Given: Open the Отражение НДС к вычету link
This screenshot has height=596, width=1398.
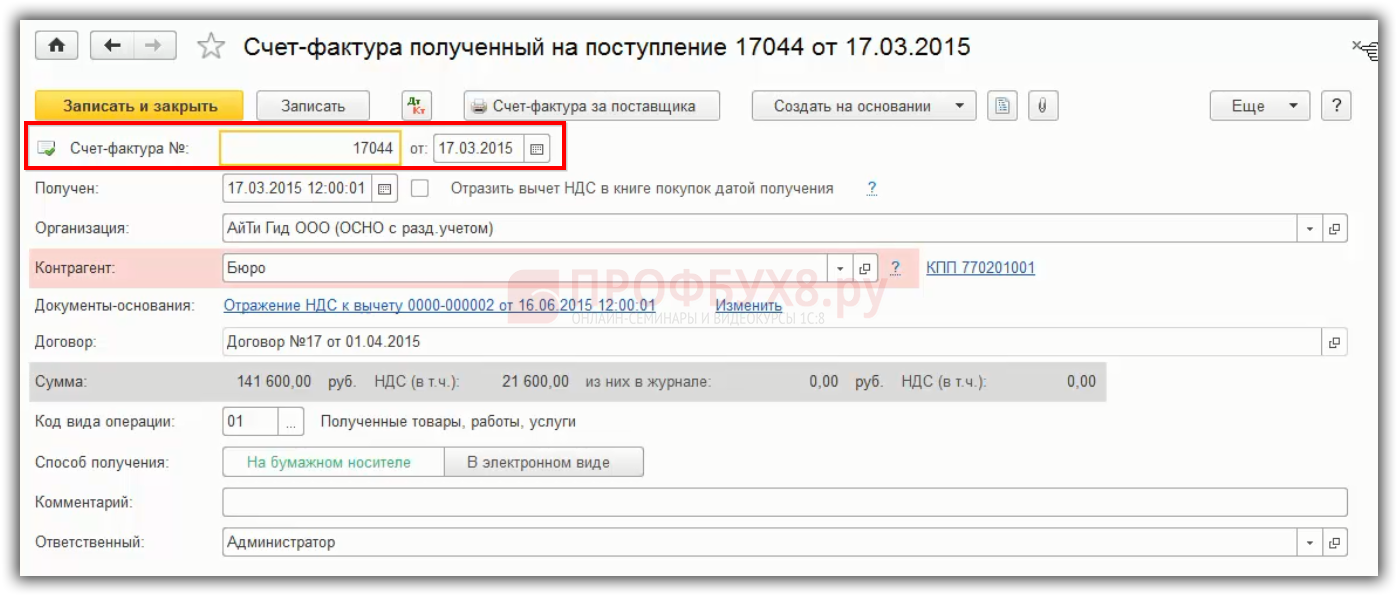Looking at the screenshot, I should click(x=439, y=306).
